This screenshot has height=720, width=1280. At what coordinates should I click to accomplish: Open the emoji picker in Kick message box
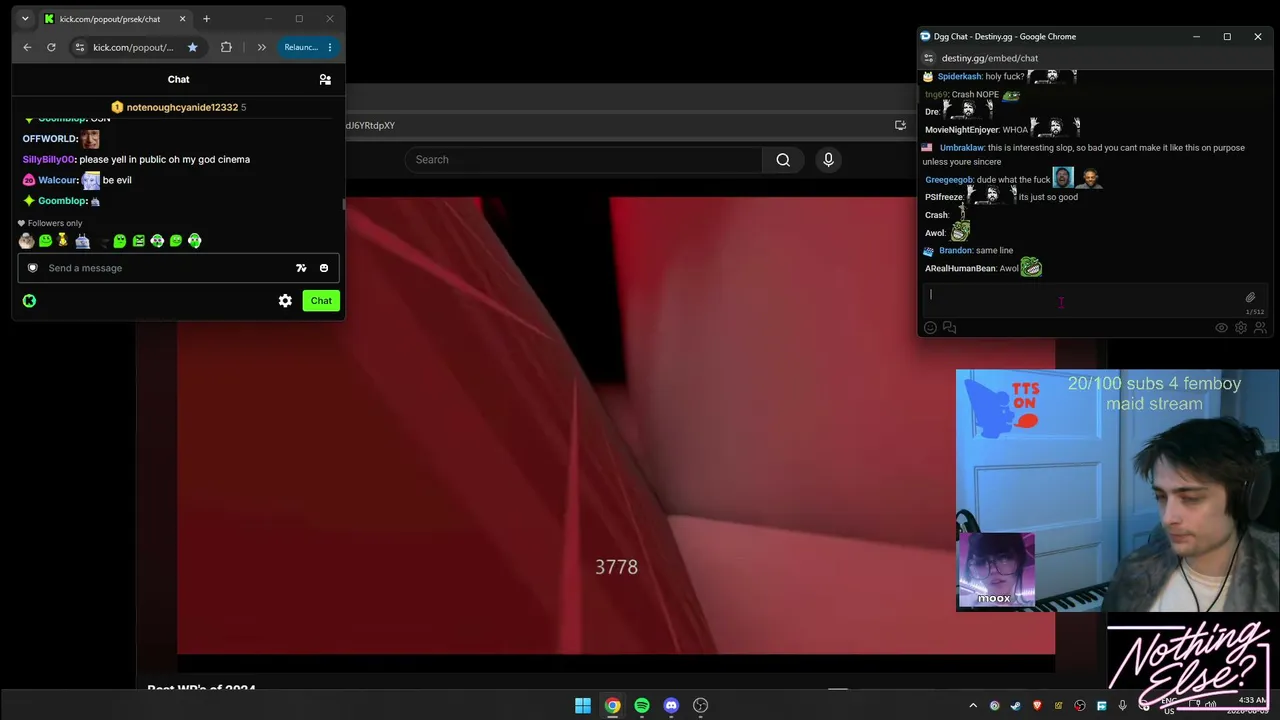click(324, 268)
